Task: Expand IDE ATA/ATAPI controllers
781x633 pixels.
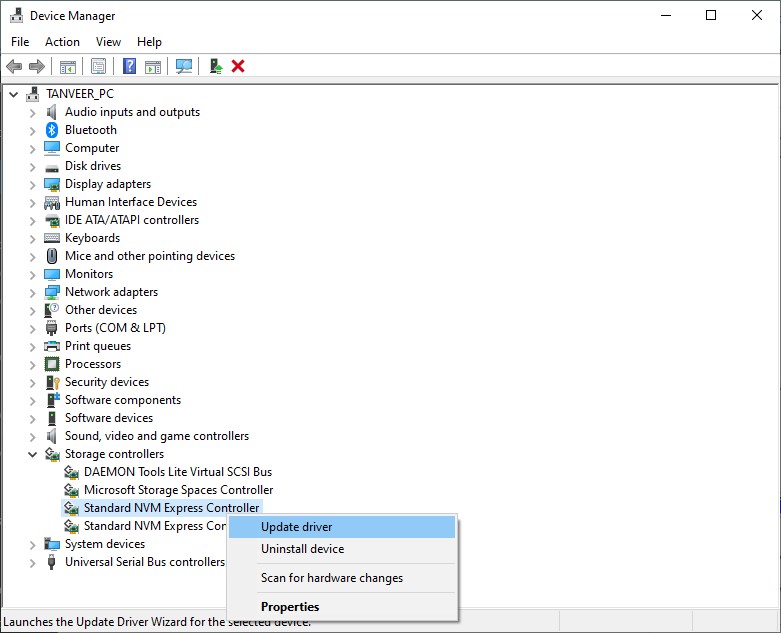Action: [x=33, y=221]
